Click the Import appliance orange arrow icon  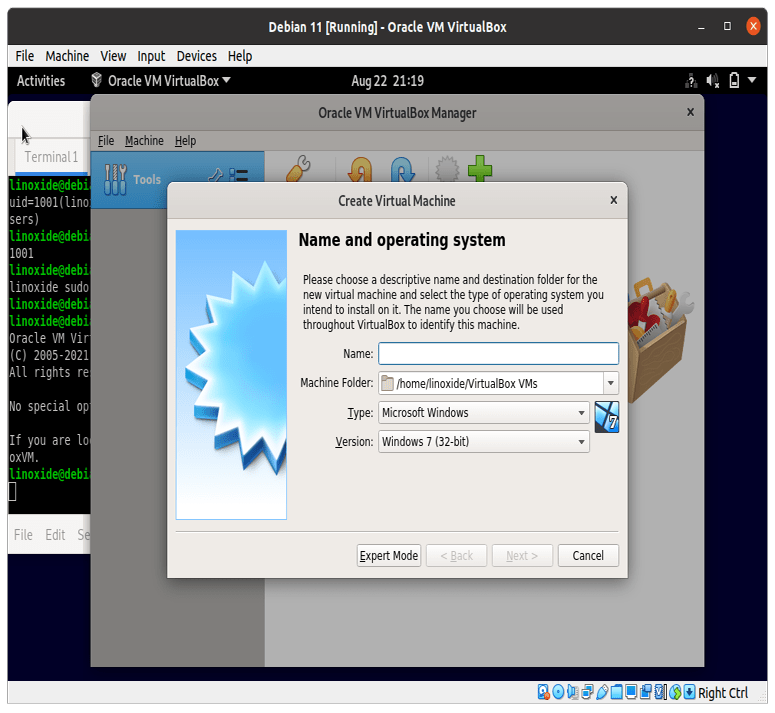tap(360, 169)
